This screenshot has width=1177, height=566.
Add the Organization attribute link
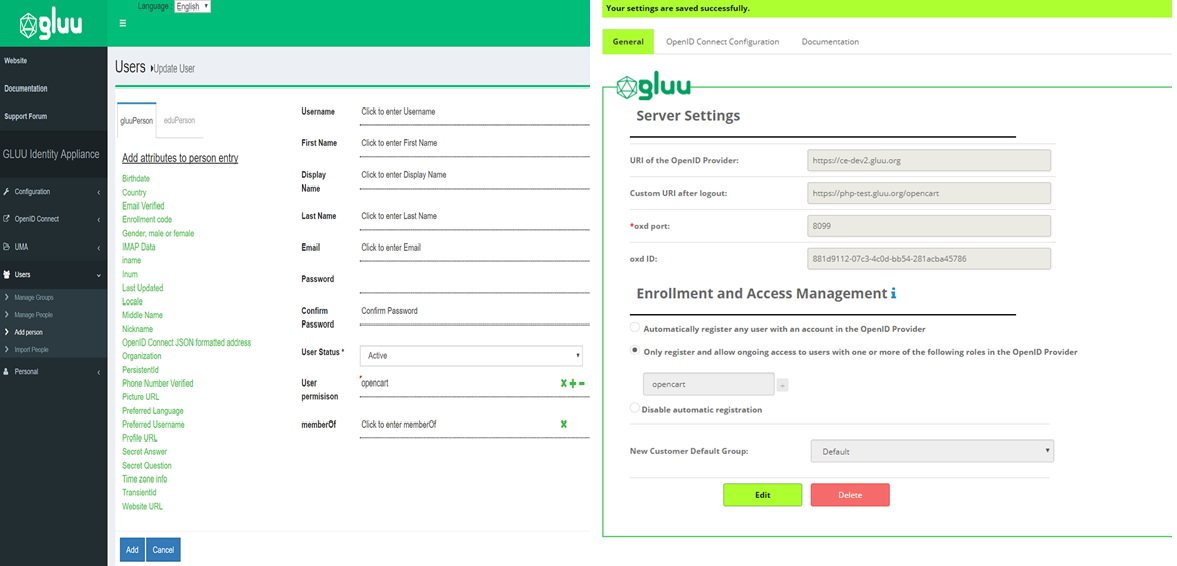142,357
